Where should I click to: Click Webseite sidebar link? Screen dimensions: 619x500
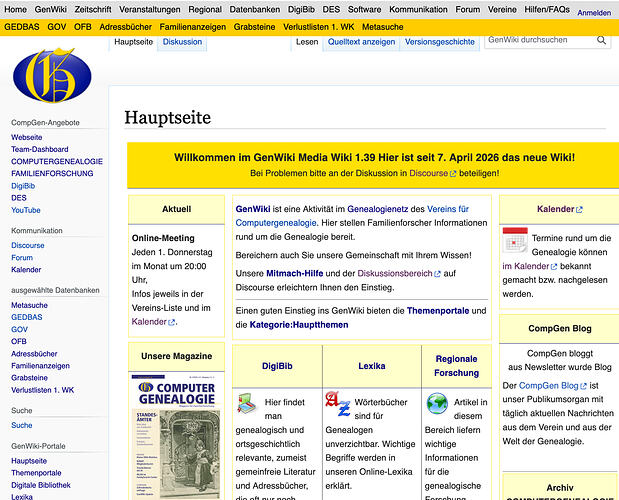(x=26, y=137)
